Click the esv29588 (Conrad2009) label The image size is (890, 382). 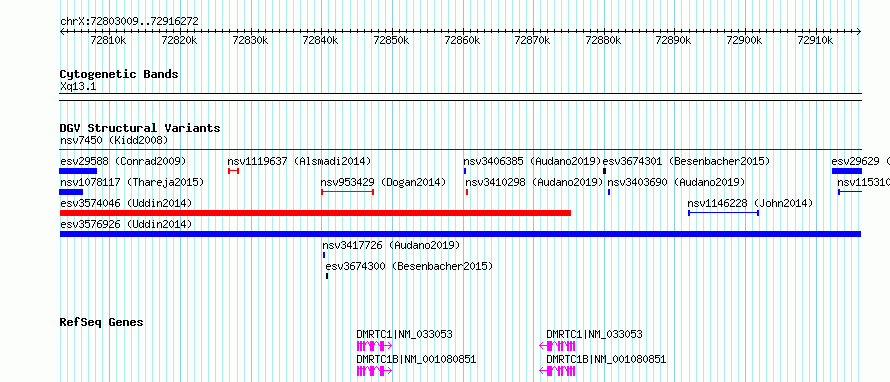pyautogui.click(x=123, y=161)
